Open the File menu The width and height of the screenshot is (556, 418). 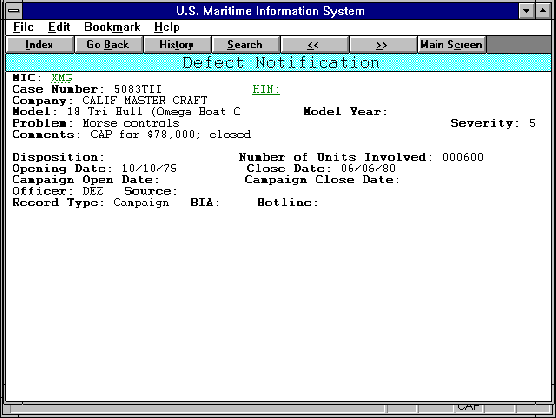[23, 27]
